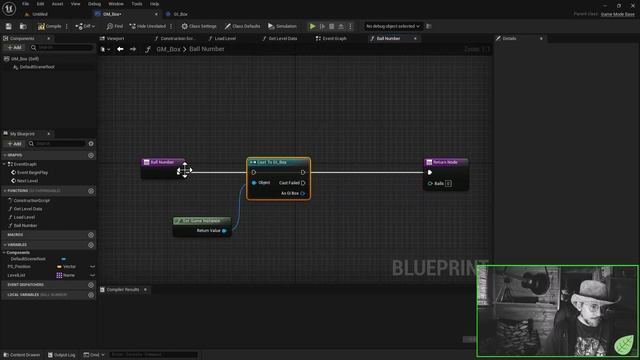Open the File menu

point(25,4)
